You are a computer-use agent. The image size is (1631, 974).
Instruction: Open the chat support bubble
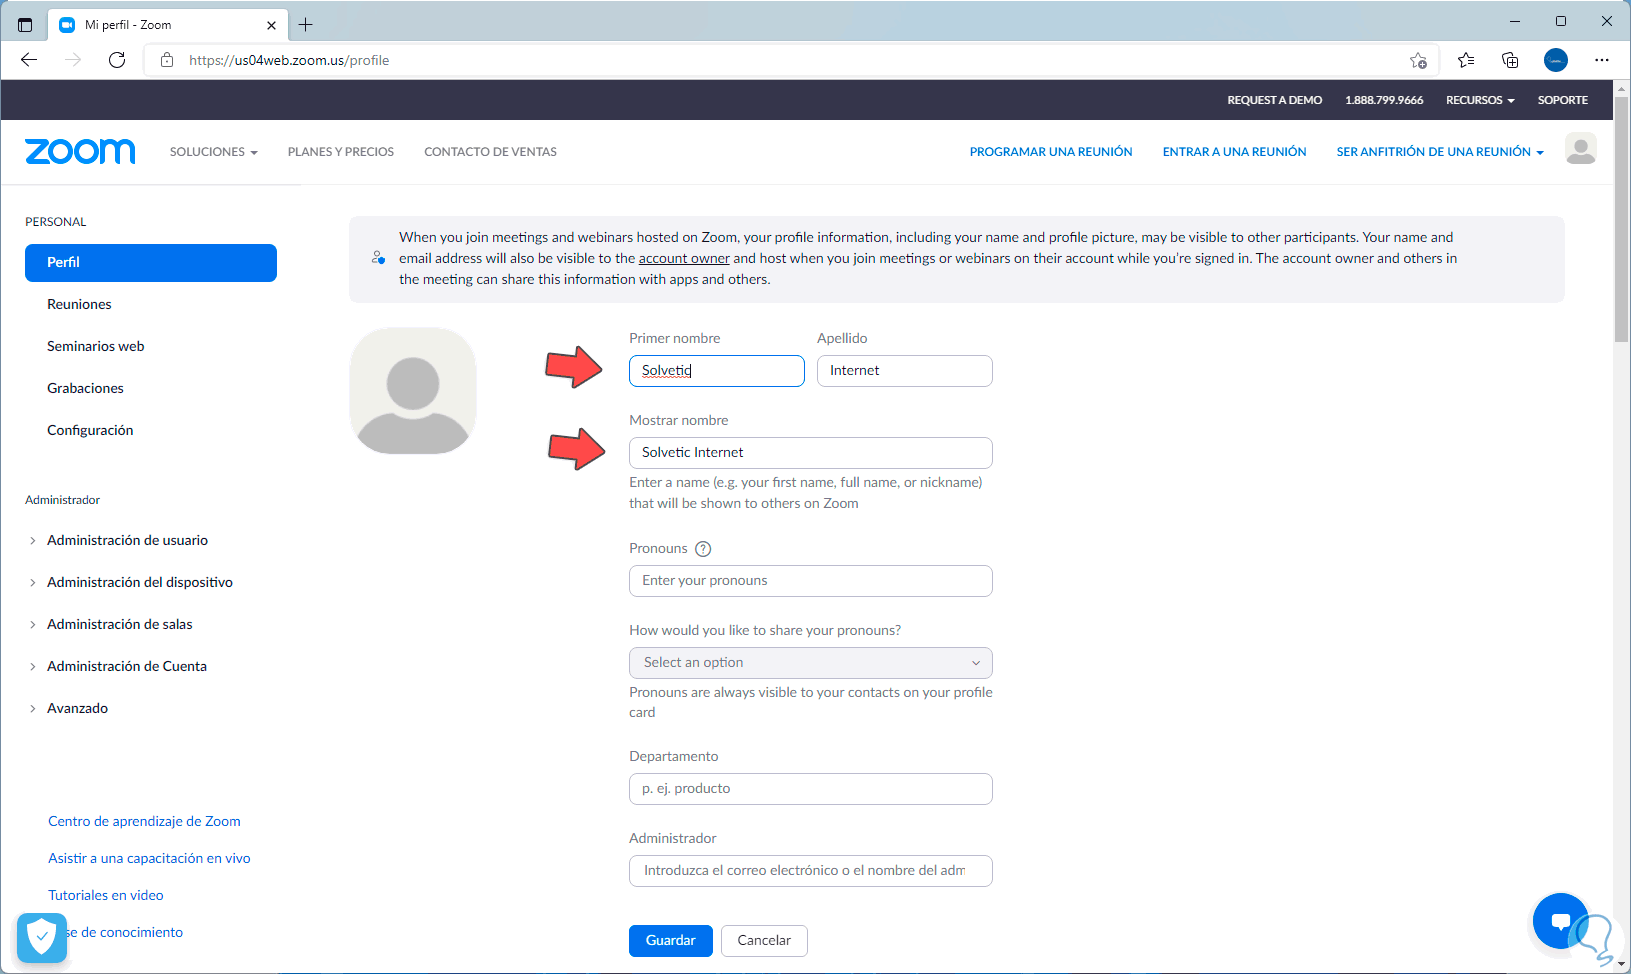(1560, 920)
